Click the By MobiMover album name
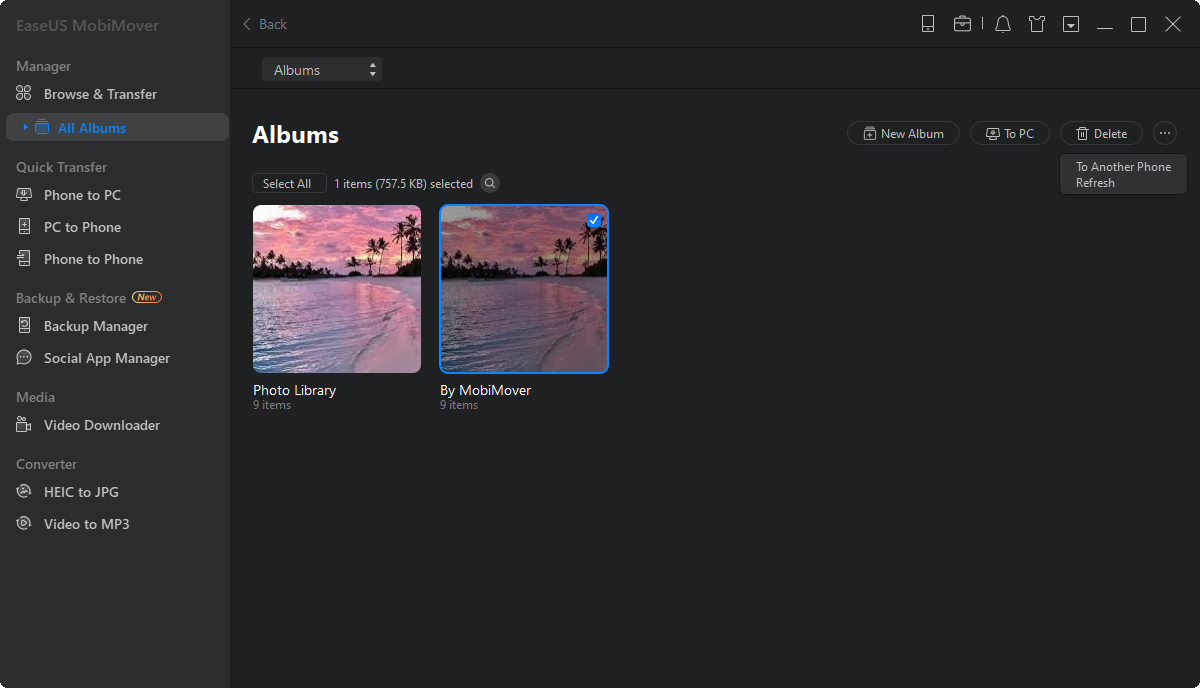 point(485,390)
